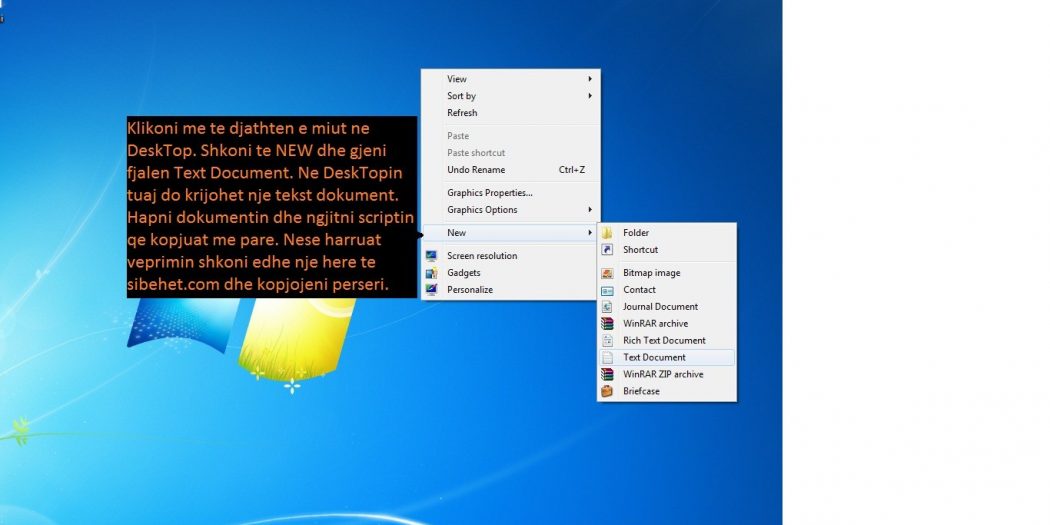
Task: Choose Refresh from the context menu
Action: click(510, 112)
